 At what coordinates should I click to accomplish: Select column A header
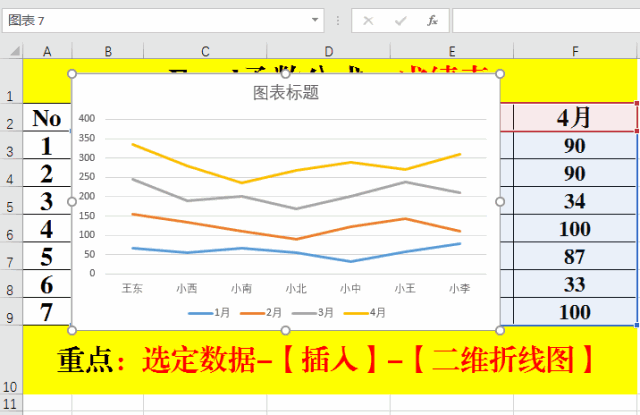47,51
